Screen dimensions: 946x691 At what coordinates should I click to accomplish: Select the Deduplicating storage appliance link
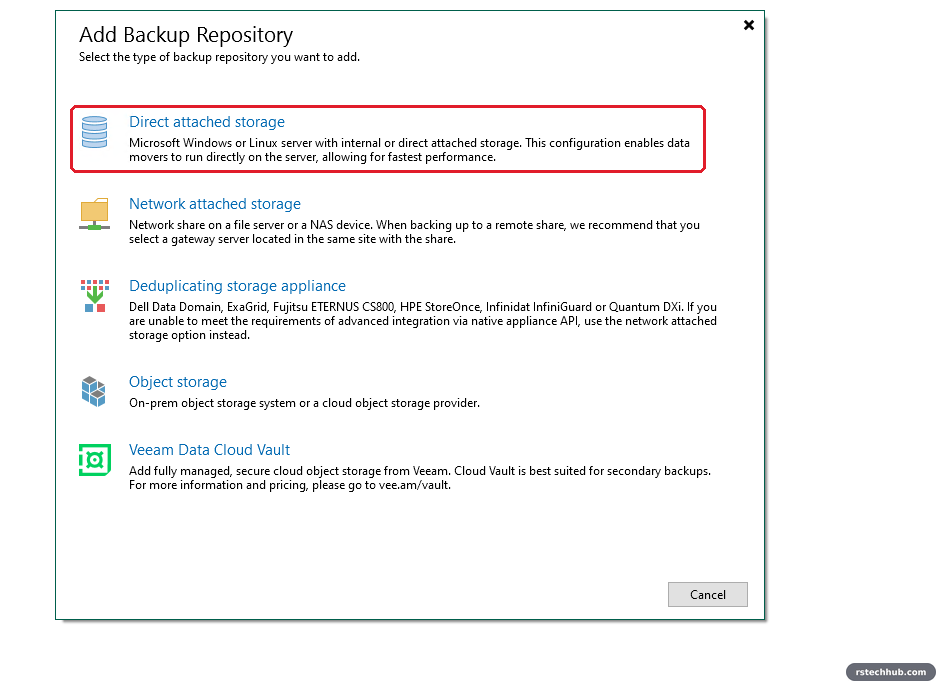pyautogui.click(x=237, y=286)
